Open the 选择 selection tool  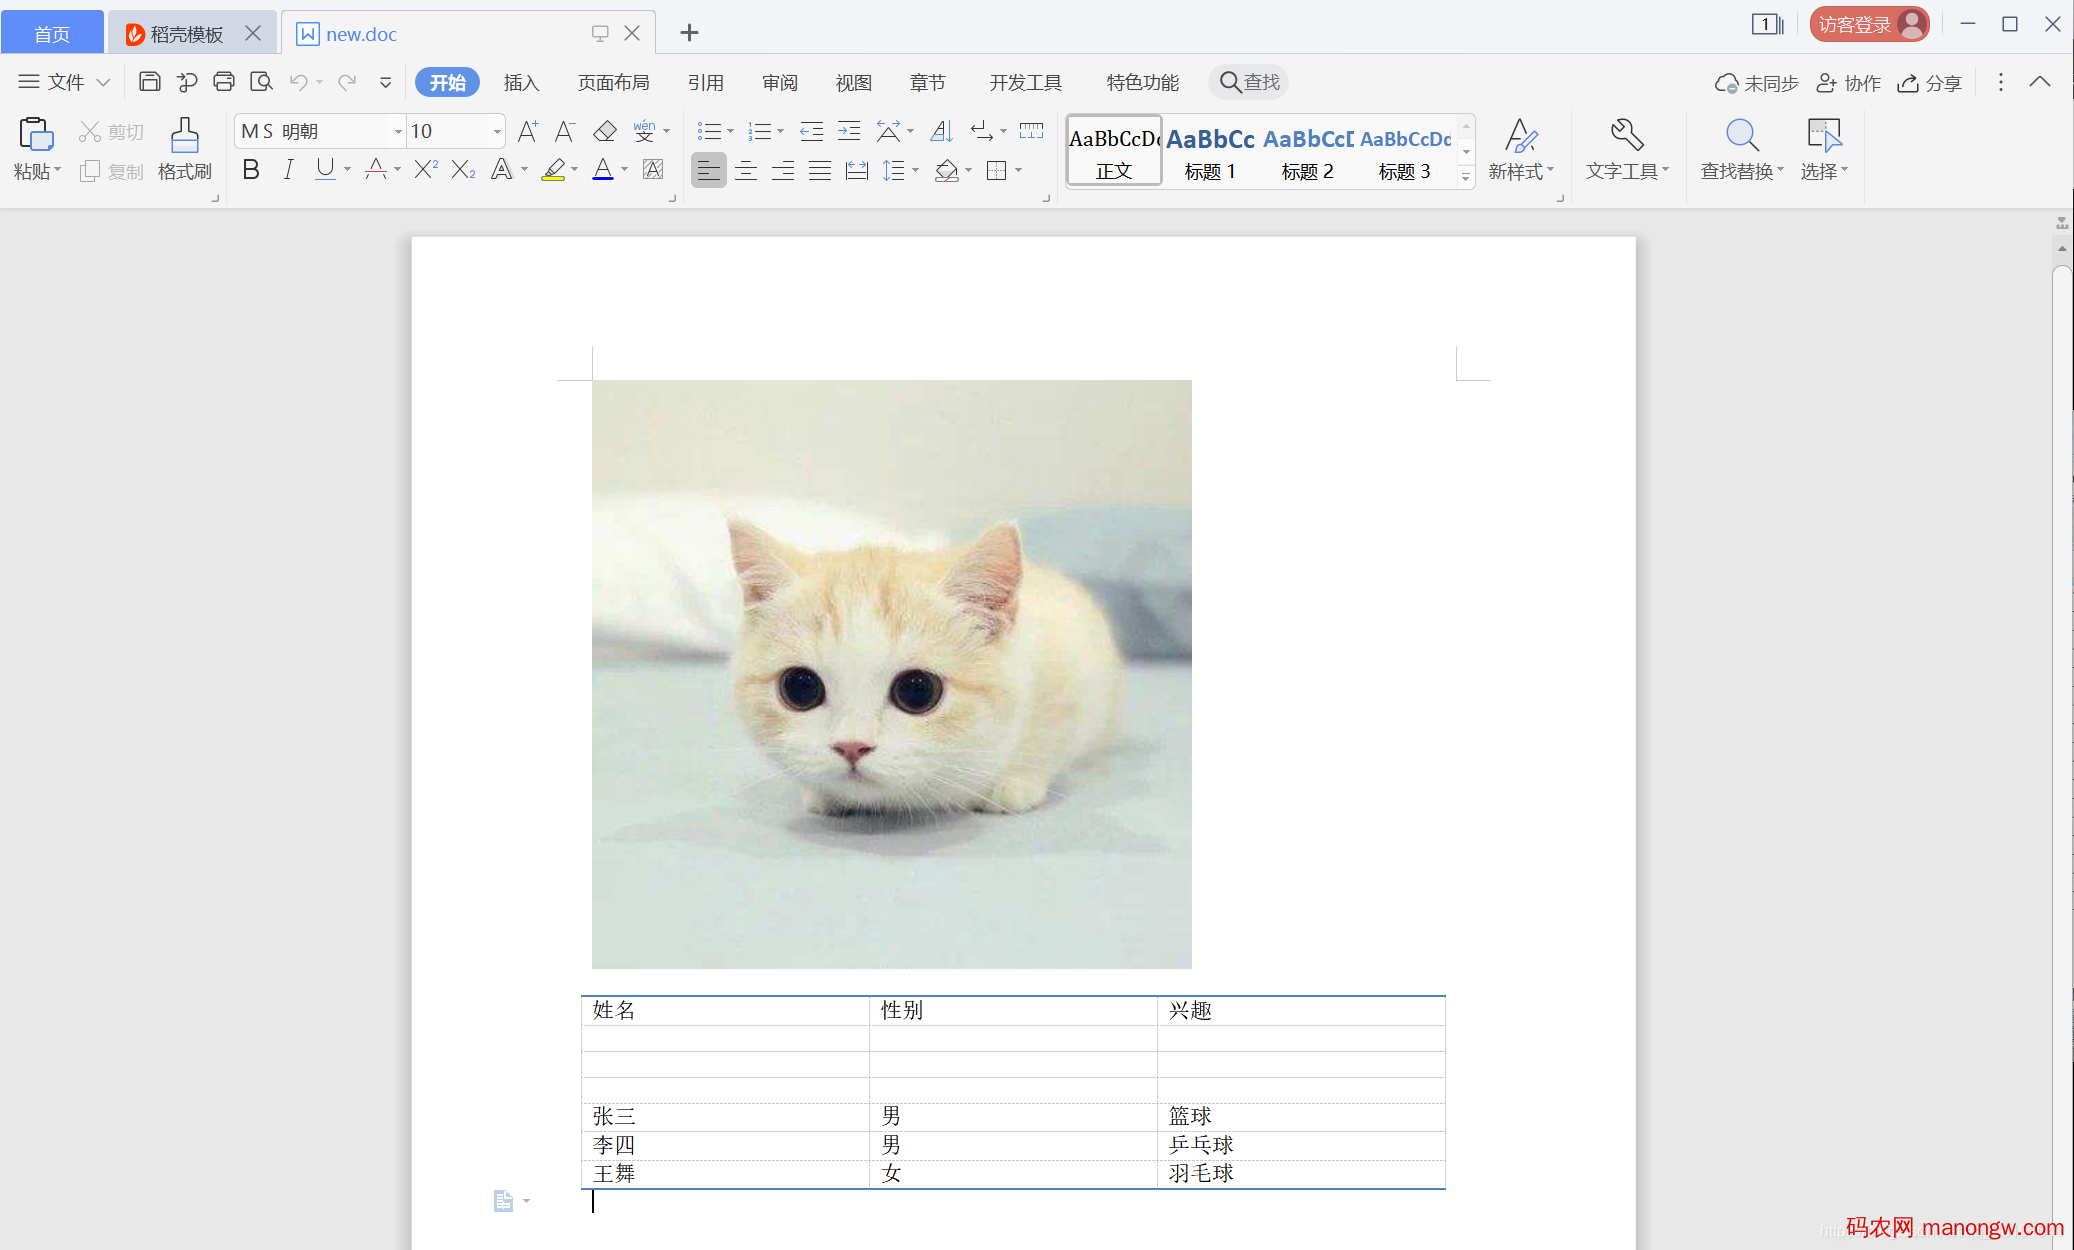(1823, 148)
